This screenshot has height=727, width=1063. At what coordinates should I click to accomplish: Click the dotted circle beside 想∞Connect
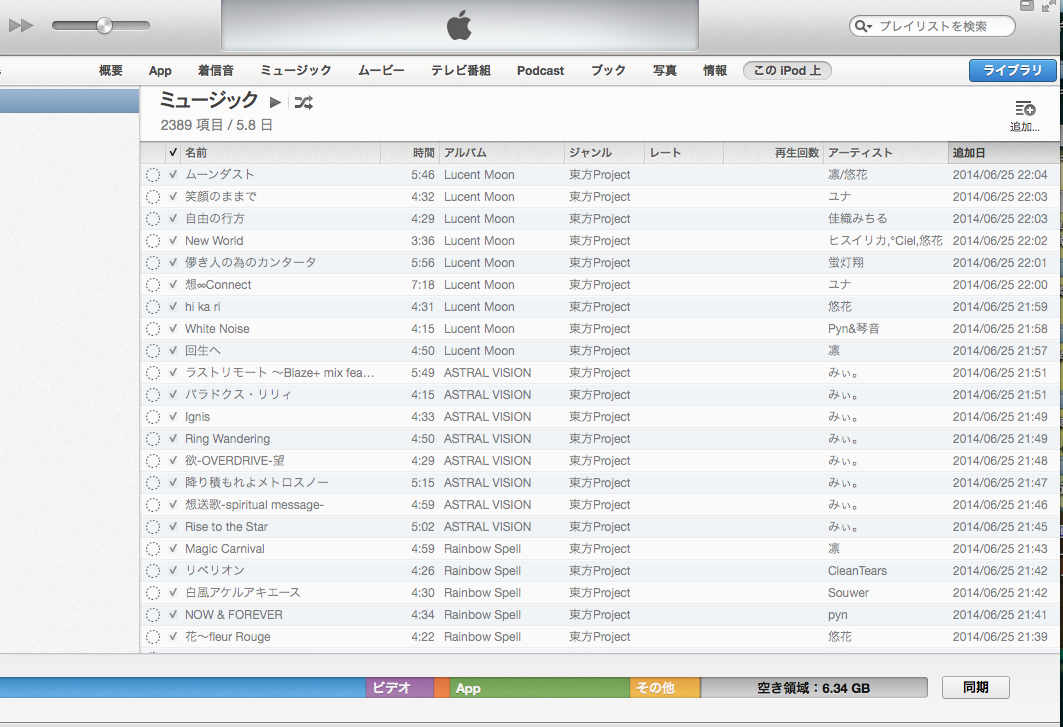coord(153,285)
